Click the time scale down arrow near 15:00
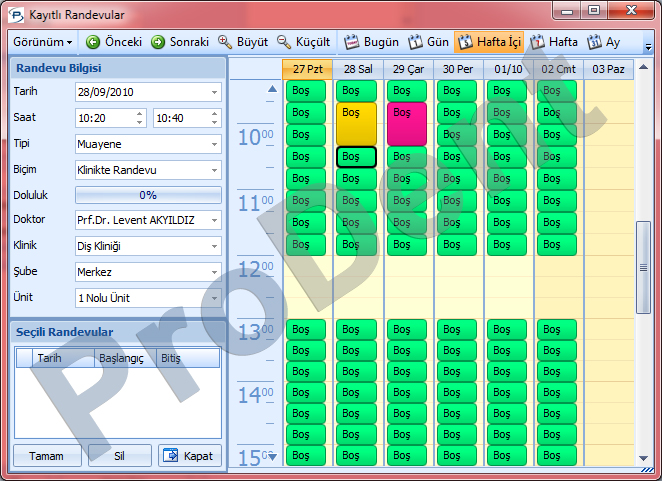Screen dimensions: 662x481 point(273,457)
